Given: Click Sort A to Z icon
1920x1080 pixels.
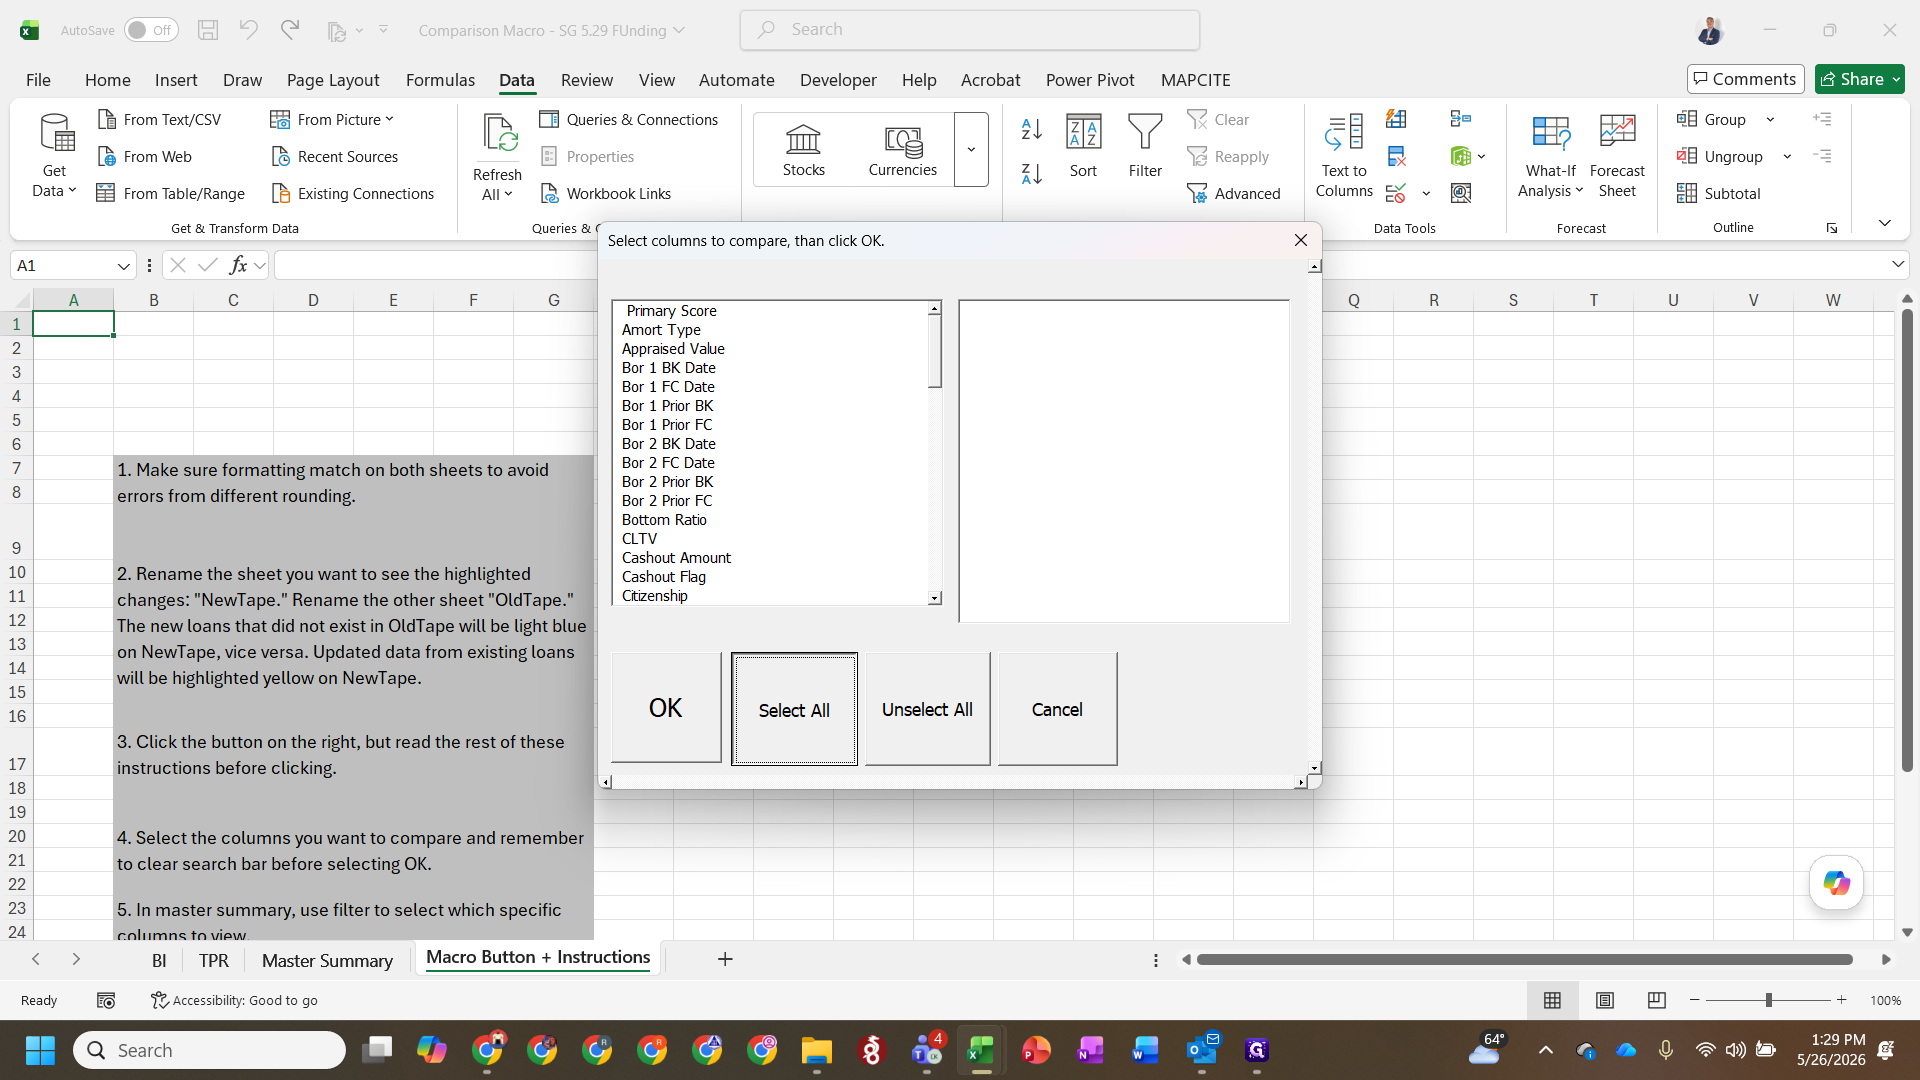Looking at the screenshot, I should pos(1032,128).
